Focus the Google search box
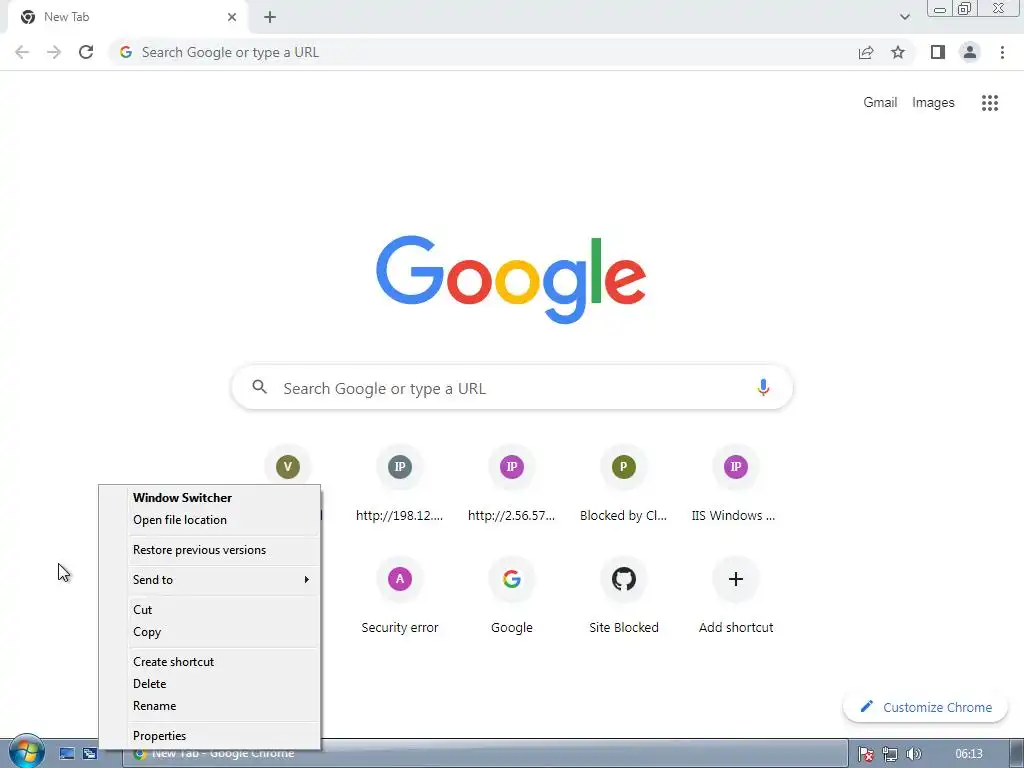The width and height of the screenshot is (1024, 768). coord(512,388)
